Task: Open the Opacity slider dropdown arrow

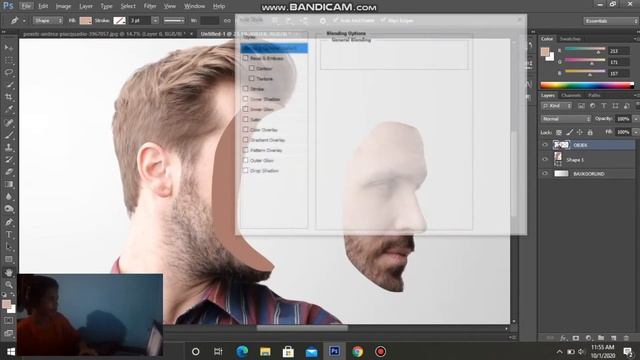Action: pyautogui.click(x=636, y=119)
